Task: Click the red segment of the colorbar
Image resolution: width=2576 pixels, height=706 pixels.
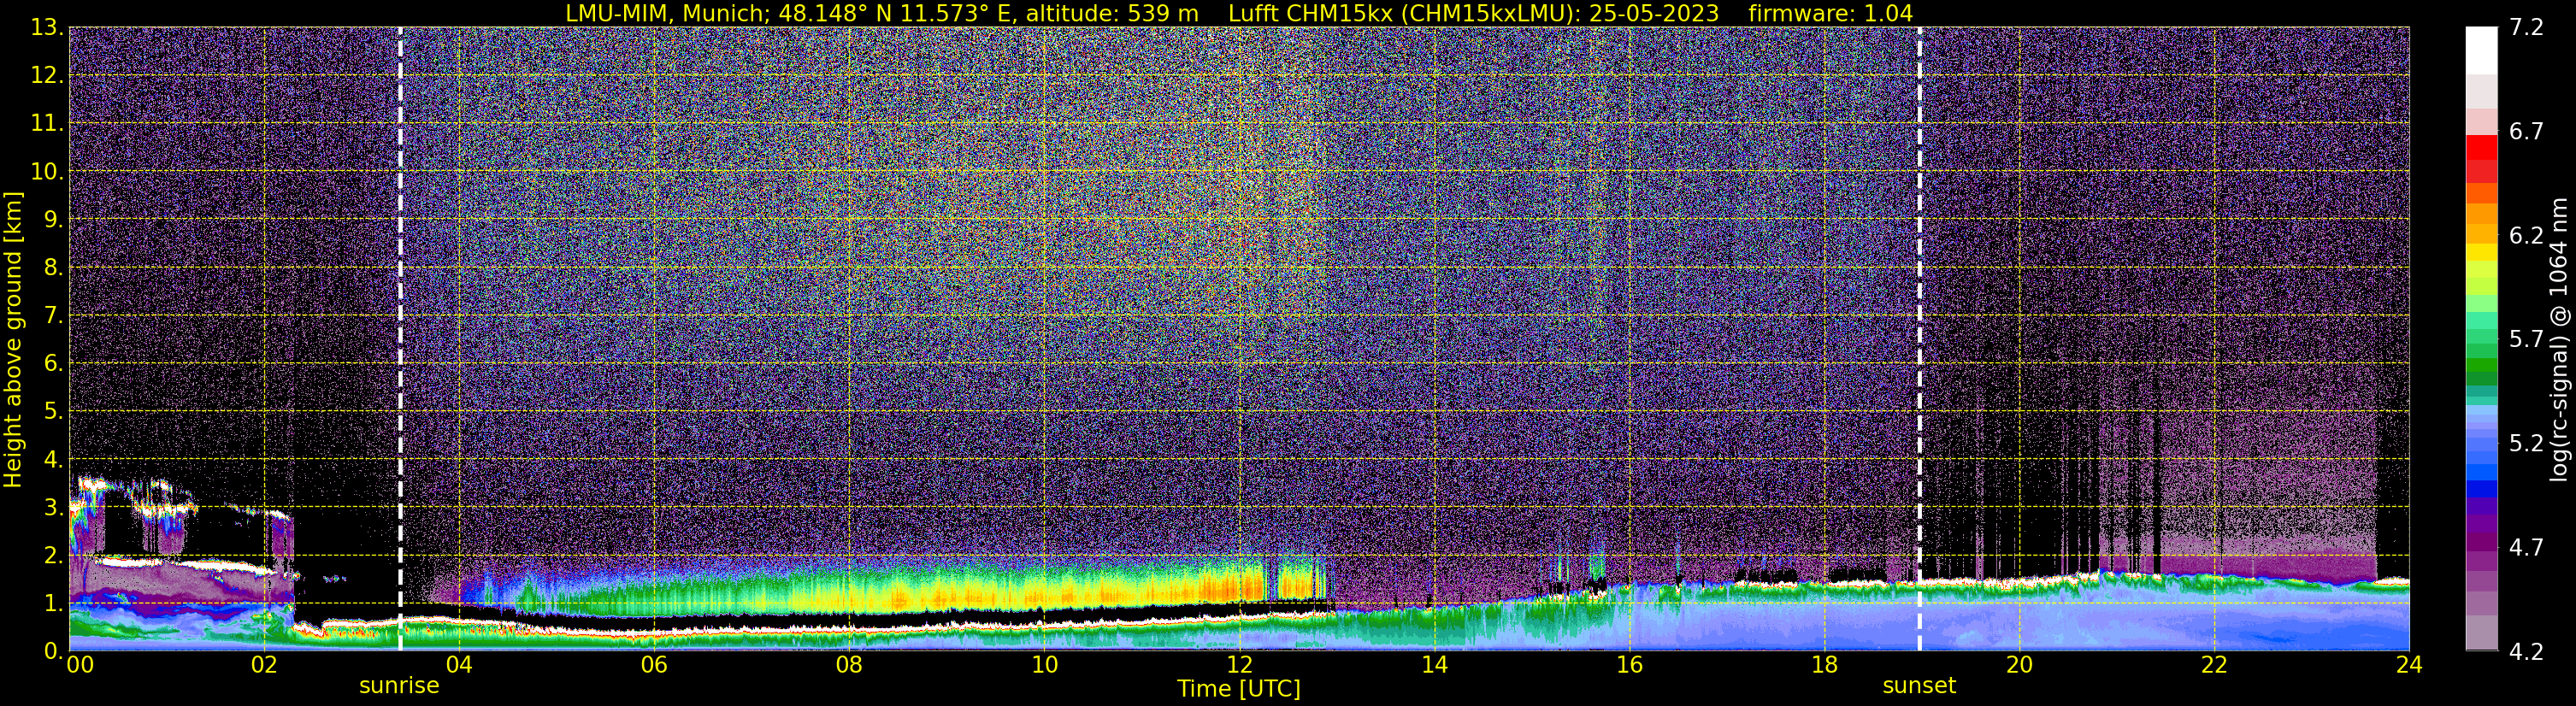Action: point(2481,147)
